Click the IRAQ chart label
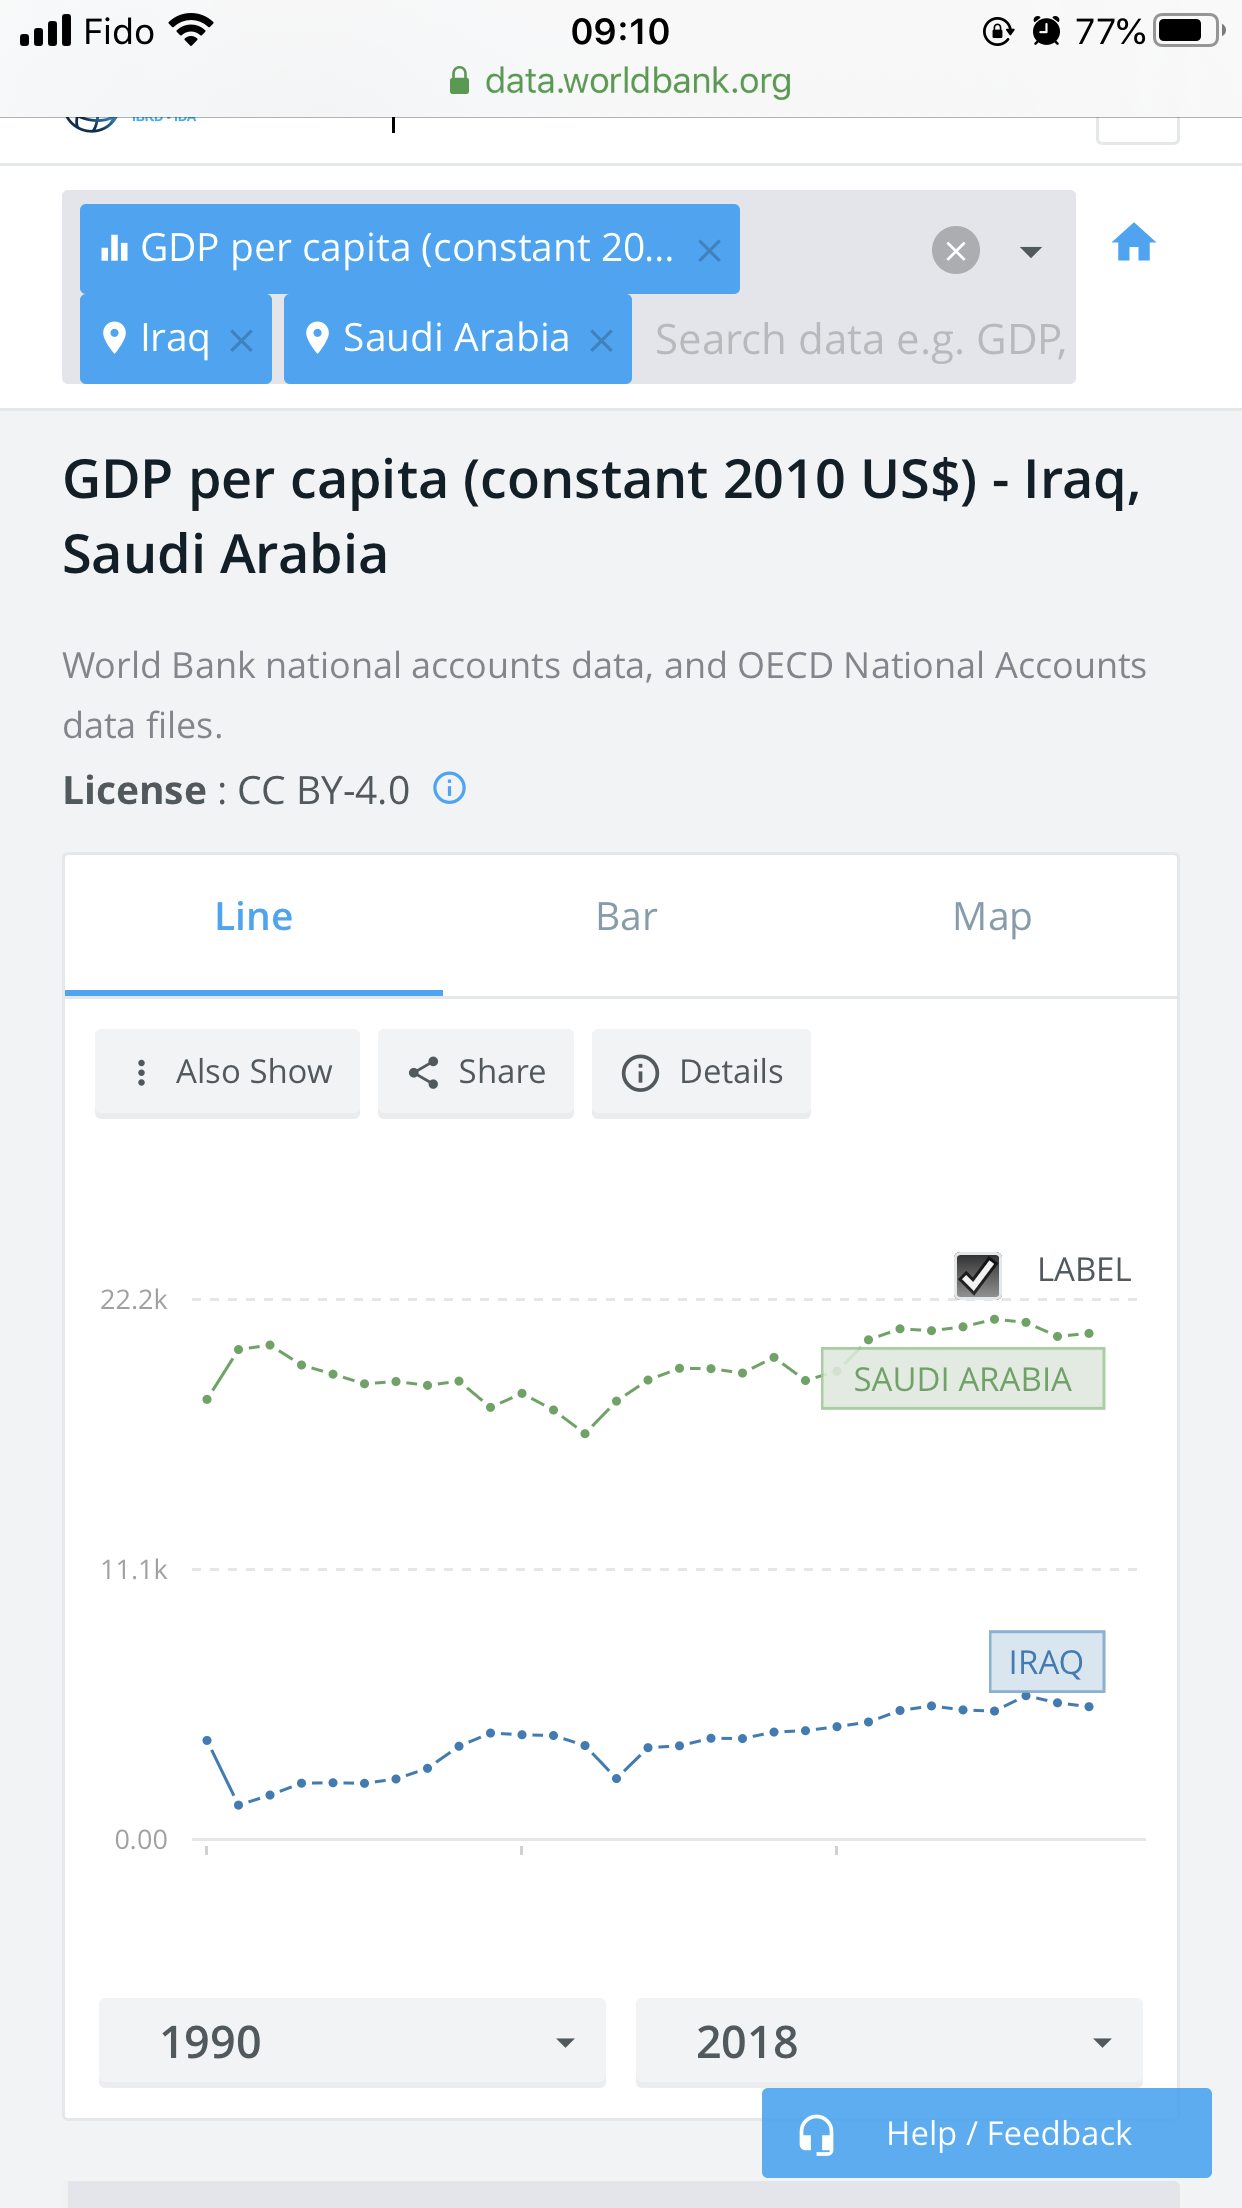The width and height of the screenshot is (1242, 2208). 1046,1662
